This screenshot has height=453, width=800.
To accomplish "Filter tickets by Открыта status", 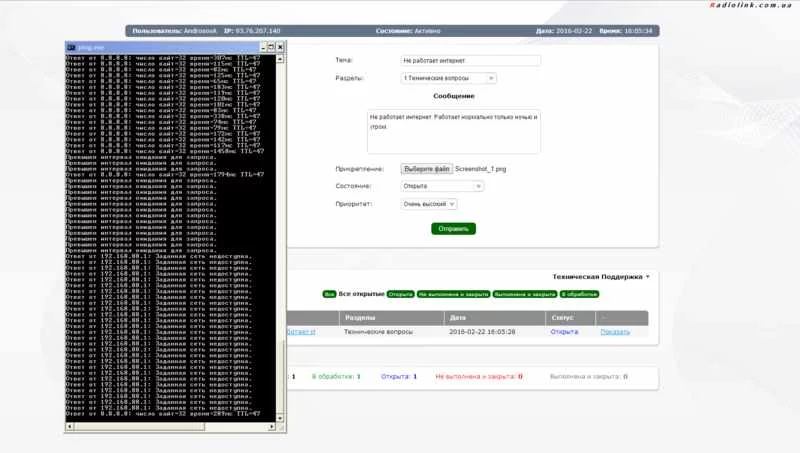I will tap(400, 294).
